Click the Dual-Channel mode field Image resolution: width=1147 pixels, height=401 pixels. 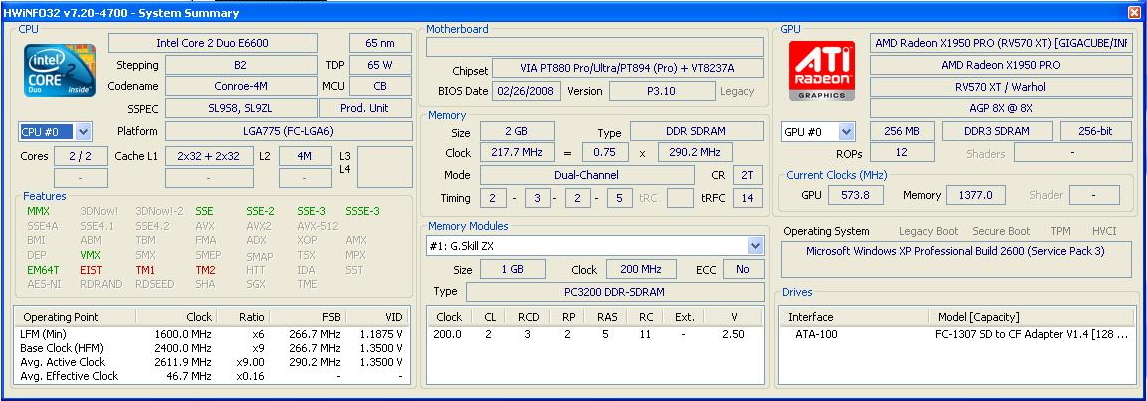pos(587,176)
